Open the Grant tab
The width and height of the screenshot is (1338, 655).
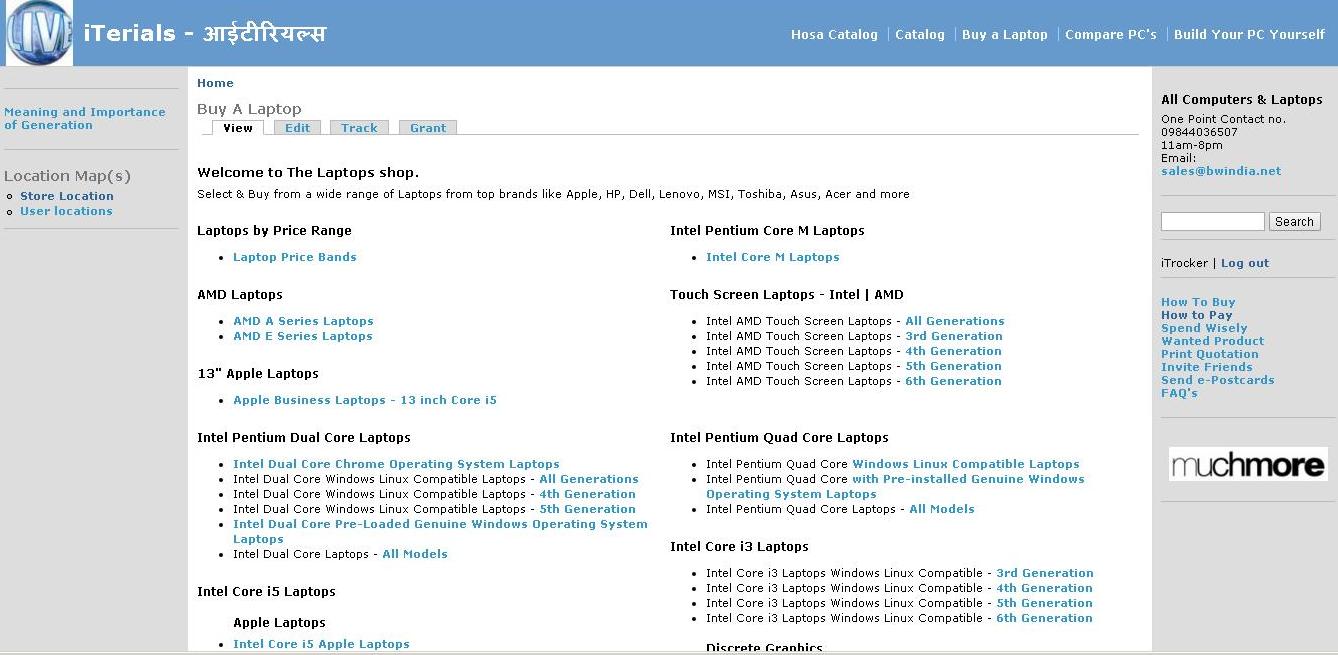428,128
